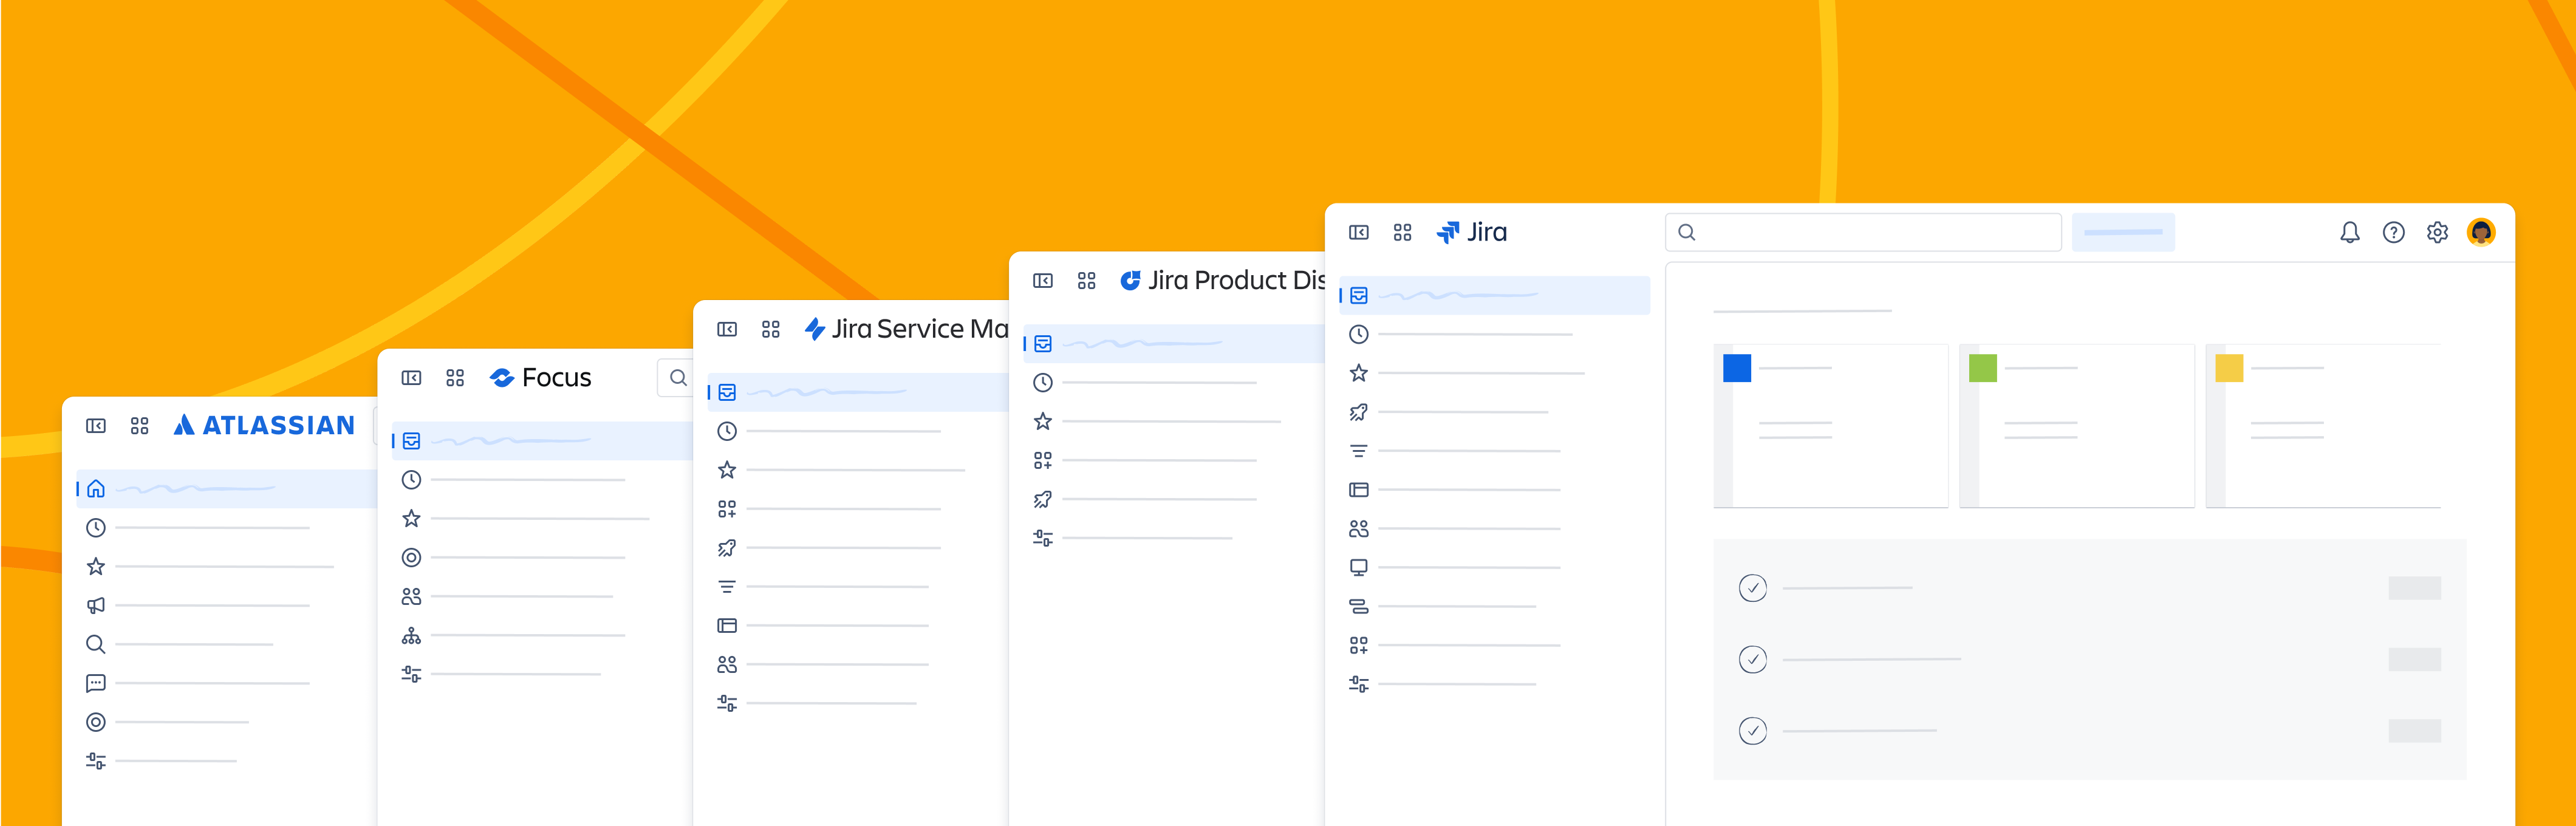Screen dimensions: 2576x826
Task: Click the user avatar in Jira
Action: coord(2481,232)
